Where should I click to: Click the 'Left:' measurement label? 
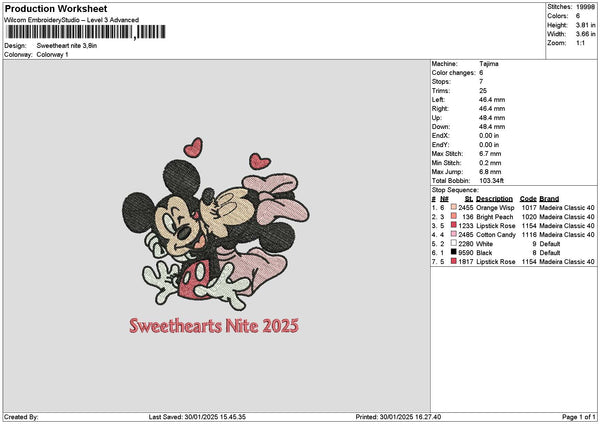point(438,100)
